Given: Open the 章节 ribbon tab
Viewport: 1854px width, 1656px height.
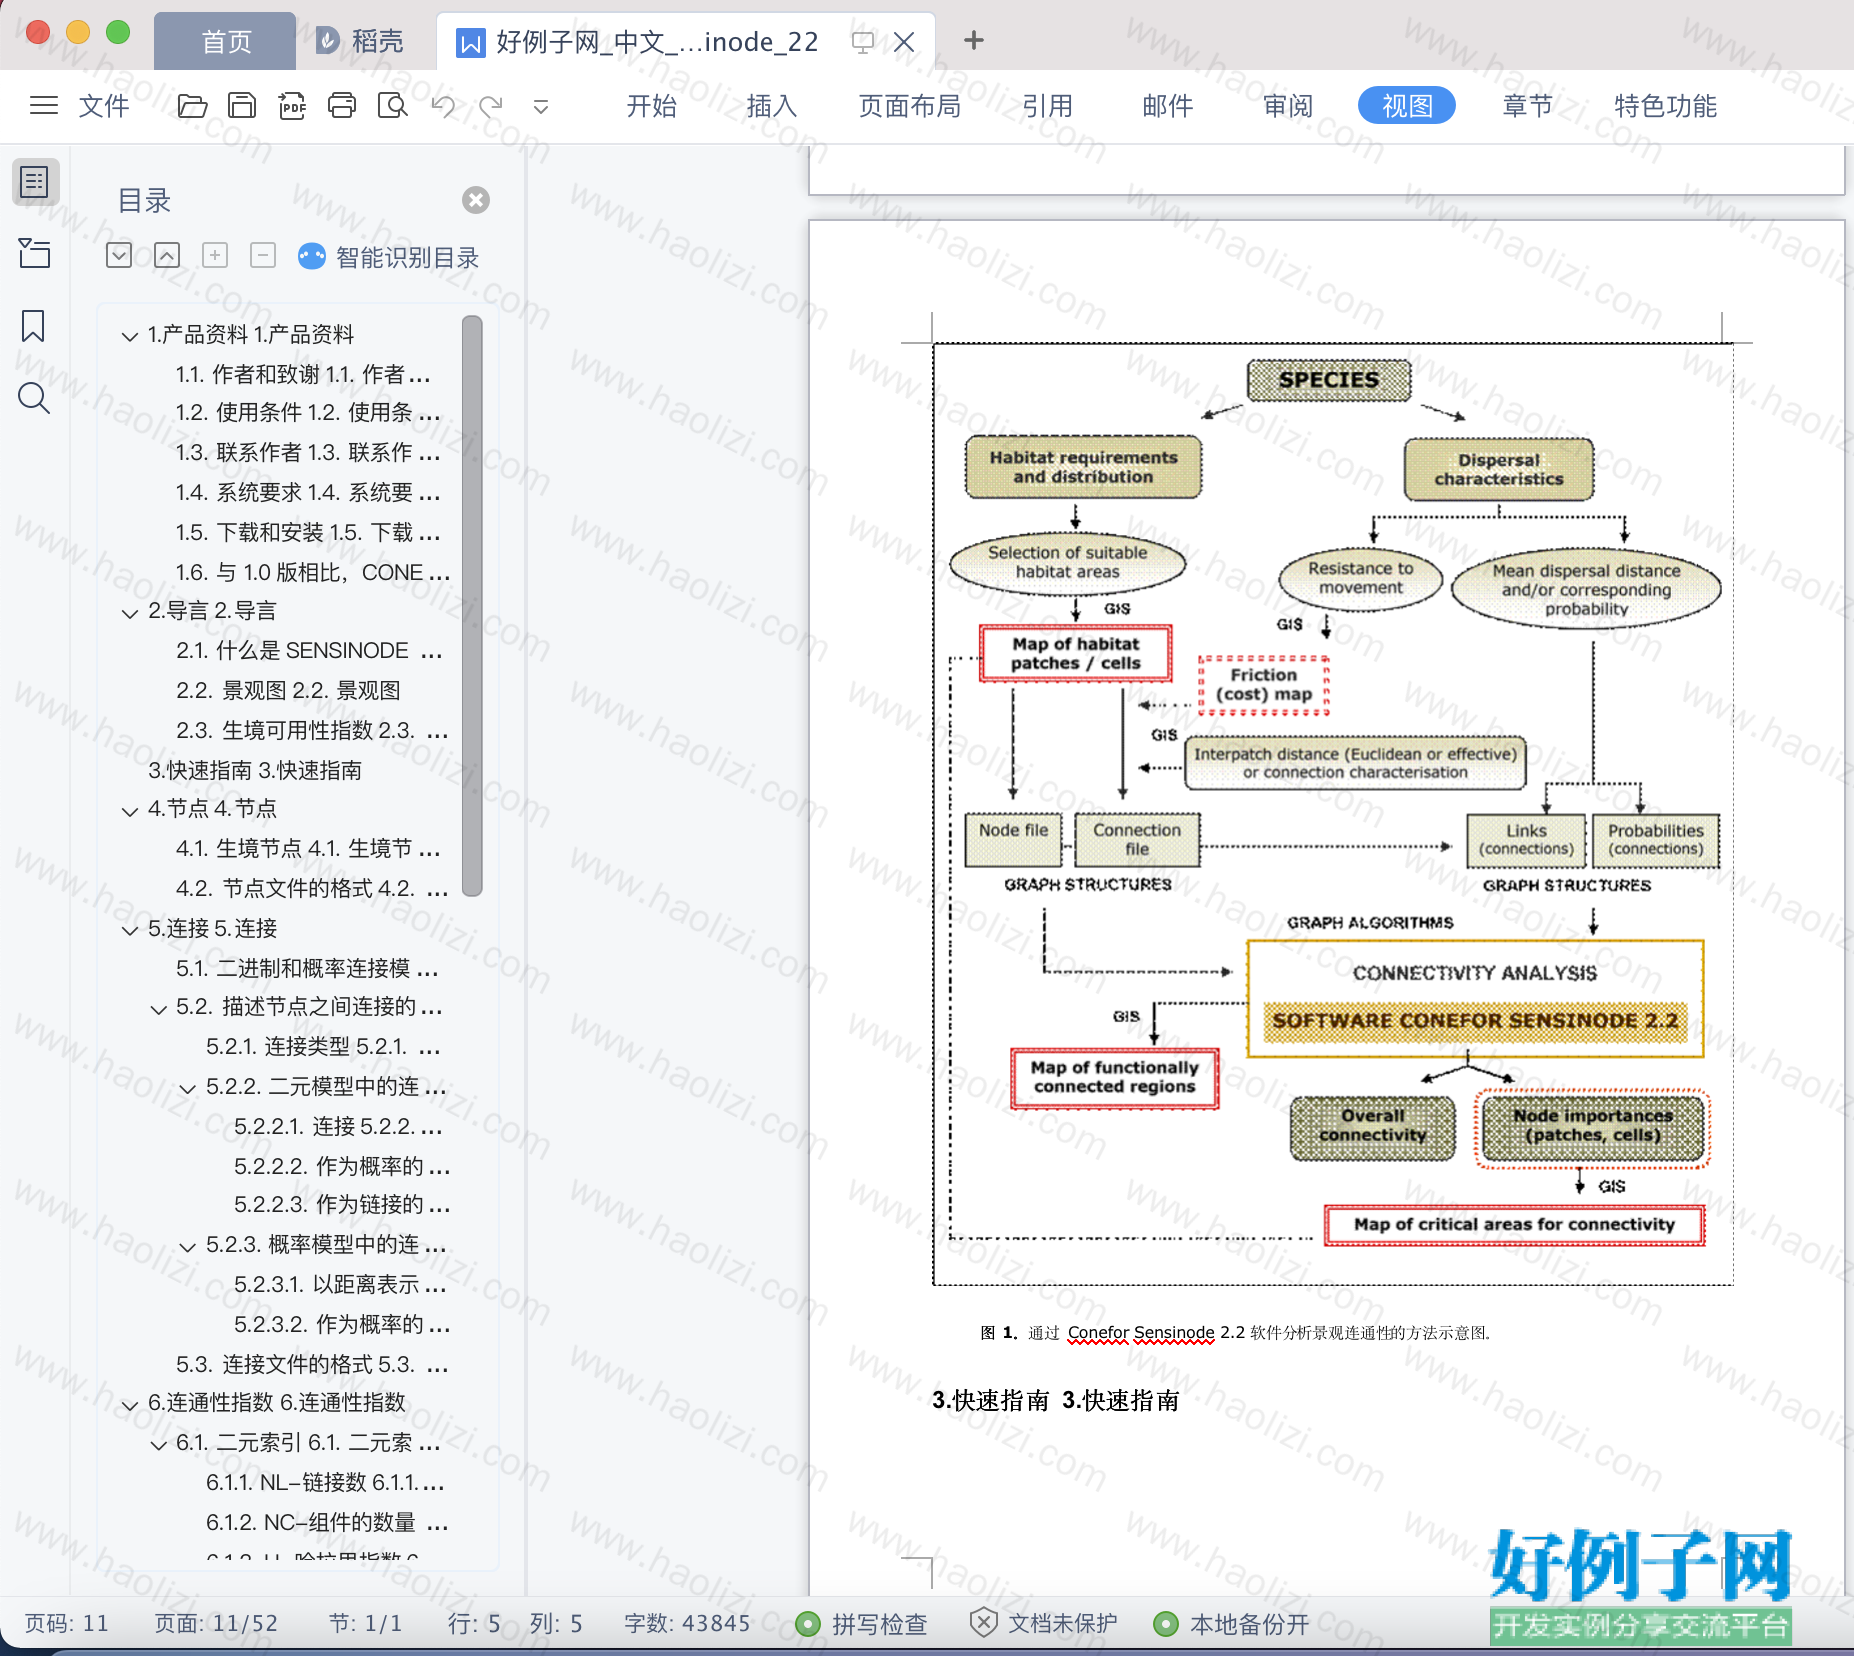Looking at the screenshot, I should (1528, 106).
